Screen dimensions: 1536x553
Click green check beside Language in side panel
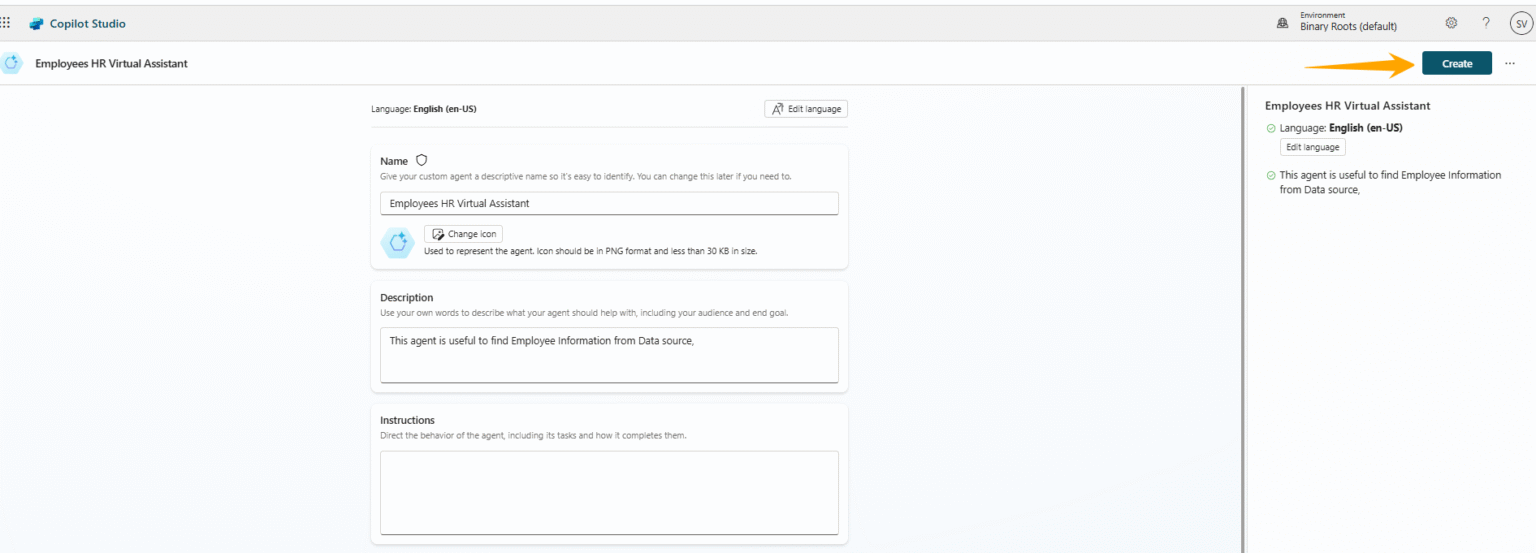[x=1271, y=128]
